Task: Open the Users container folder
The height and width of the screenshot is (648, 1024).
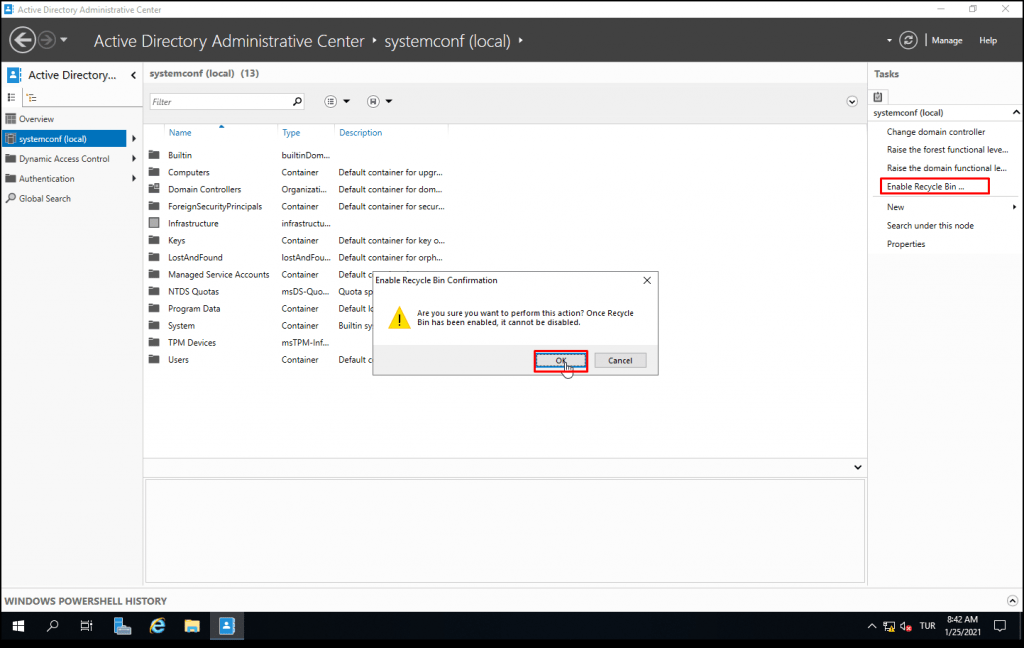Action: [182, 359]
